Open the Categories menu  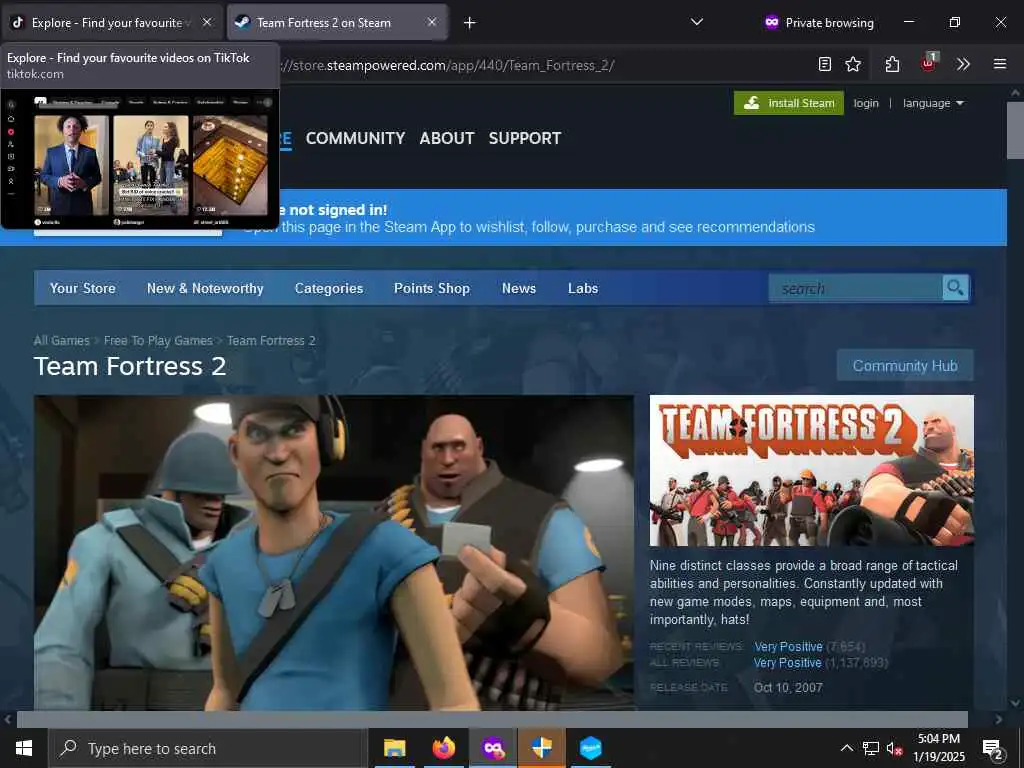[328, 289]
